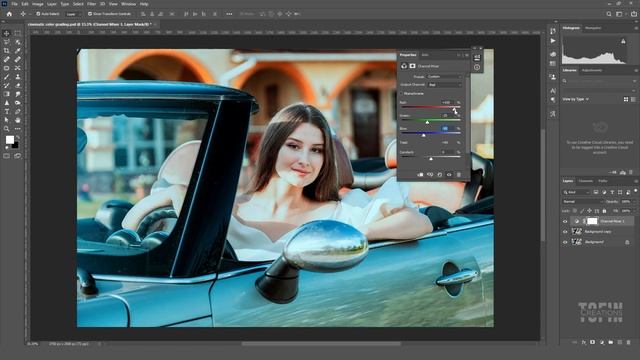
Task: Go to the Home screen icon
Action: (x=9, y=14)
